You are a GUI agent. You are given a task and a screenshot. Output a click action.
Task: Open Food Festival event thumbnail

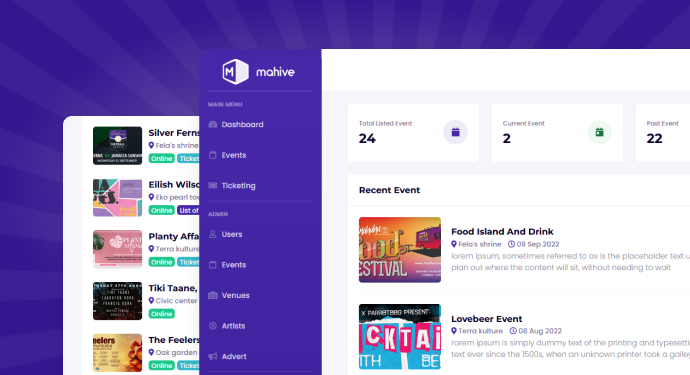[x=400, y=250]
